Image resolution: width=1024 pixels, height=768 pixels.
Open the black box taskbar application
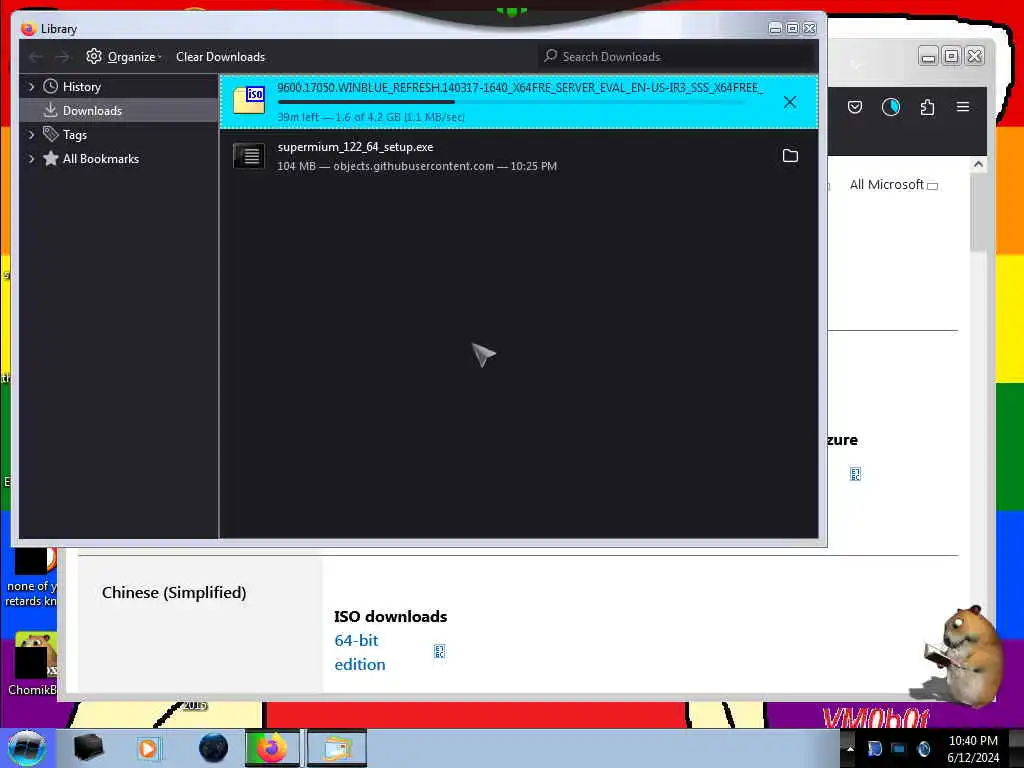click(88, 748)
